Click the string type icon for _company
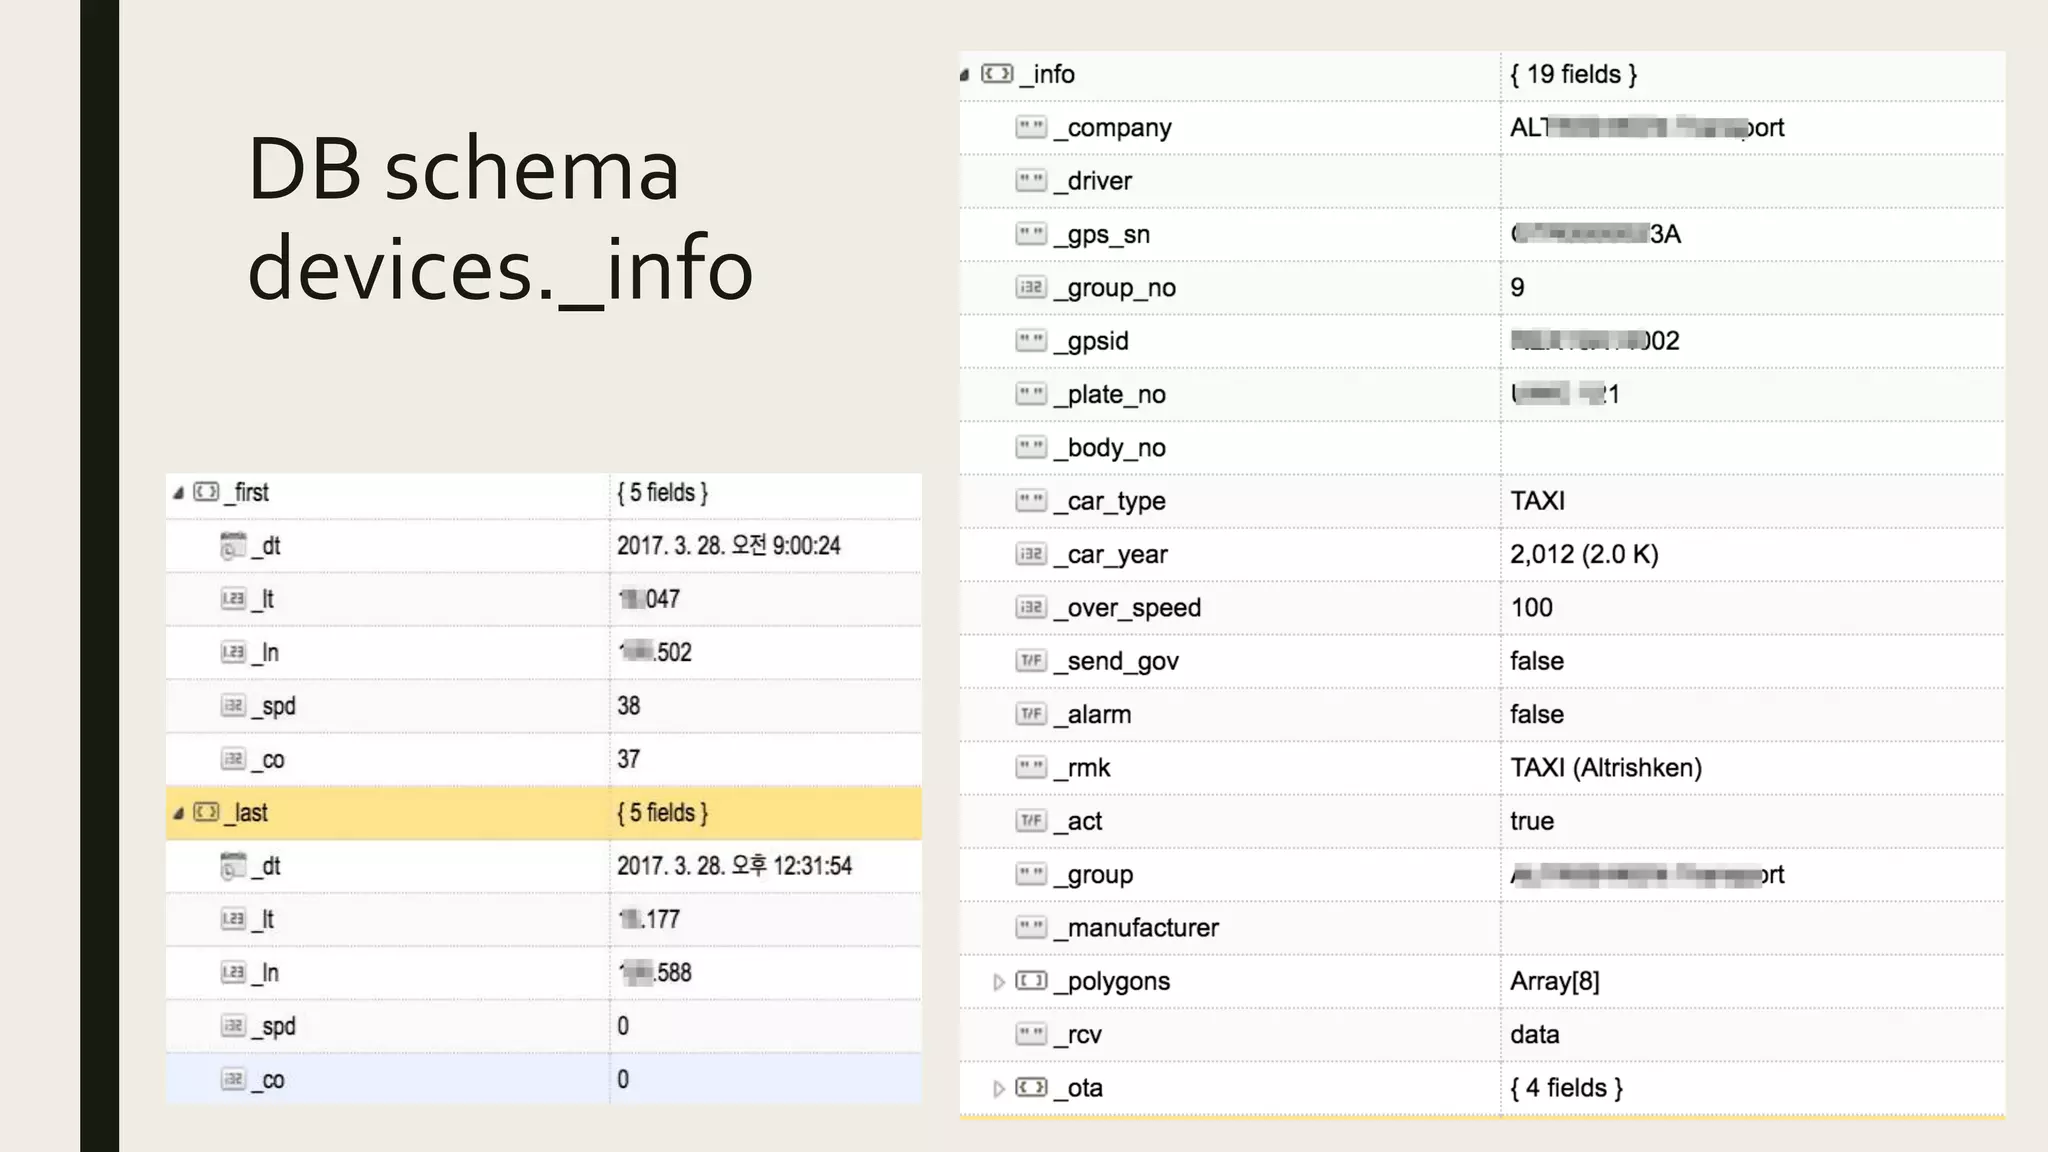The width and height of the screenshot is (2048, 1152). (x=1031, y=127)
